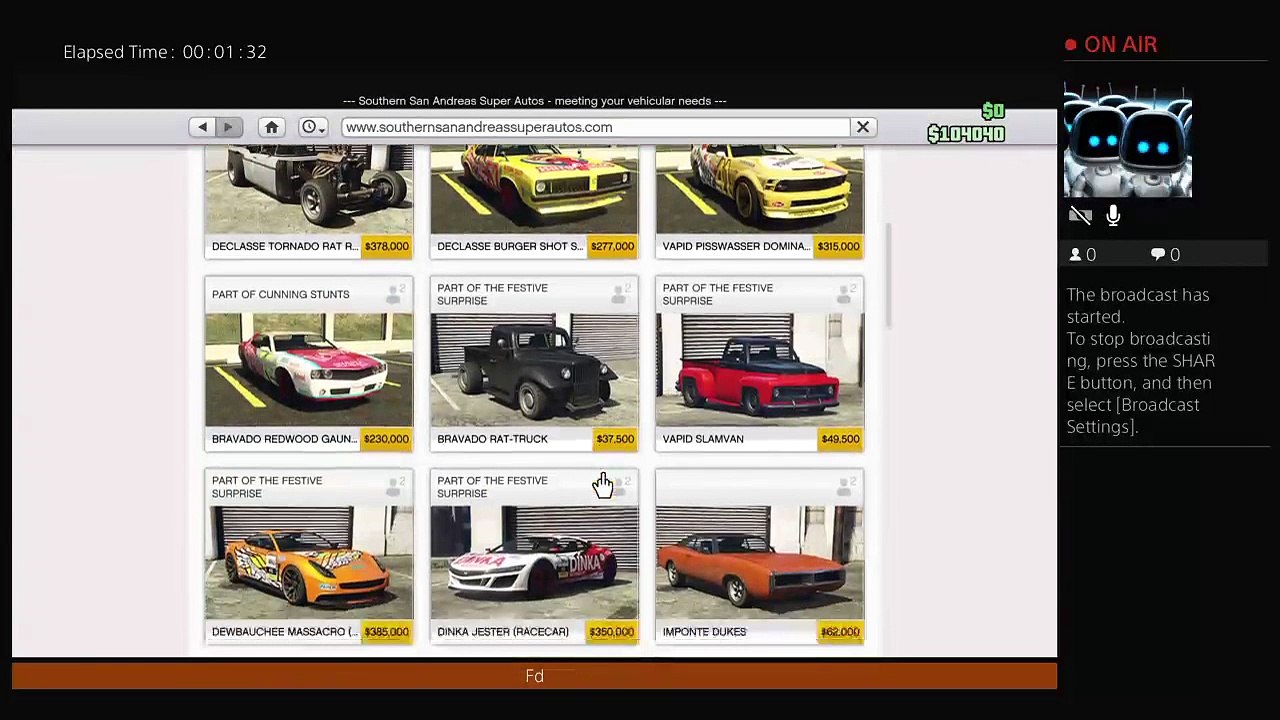Click the player icon on Bravado Rat-Truck card
1280x720 pixels.
click(620, 294)
